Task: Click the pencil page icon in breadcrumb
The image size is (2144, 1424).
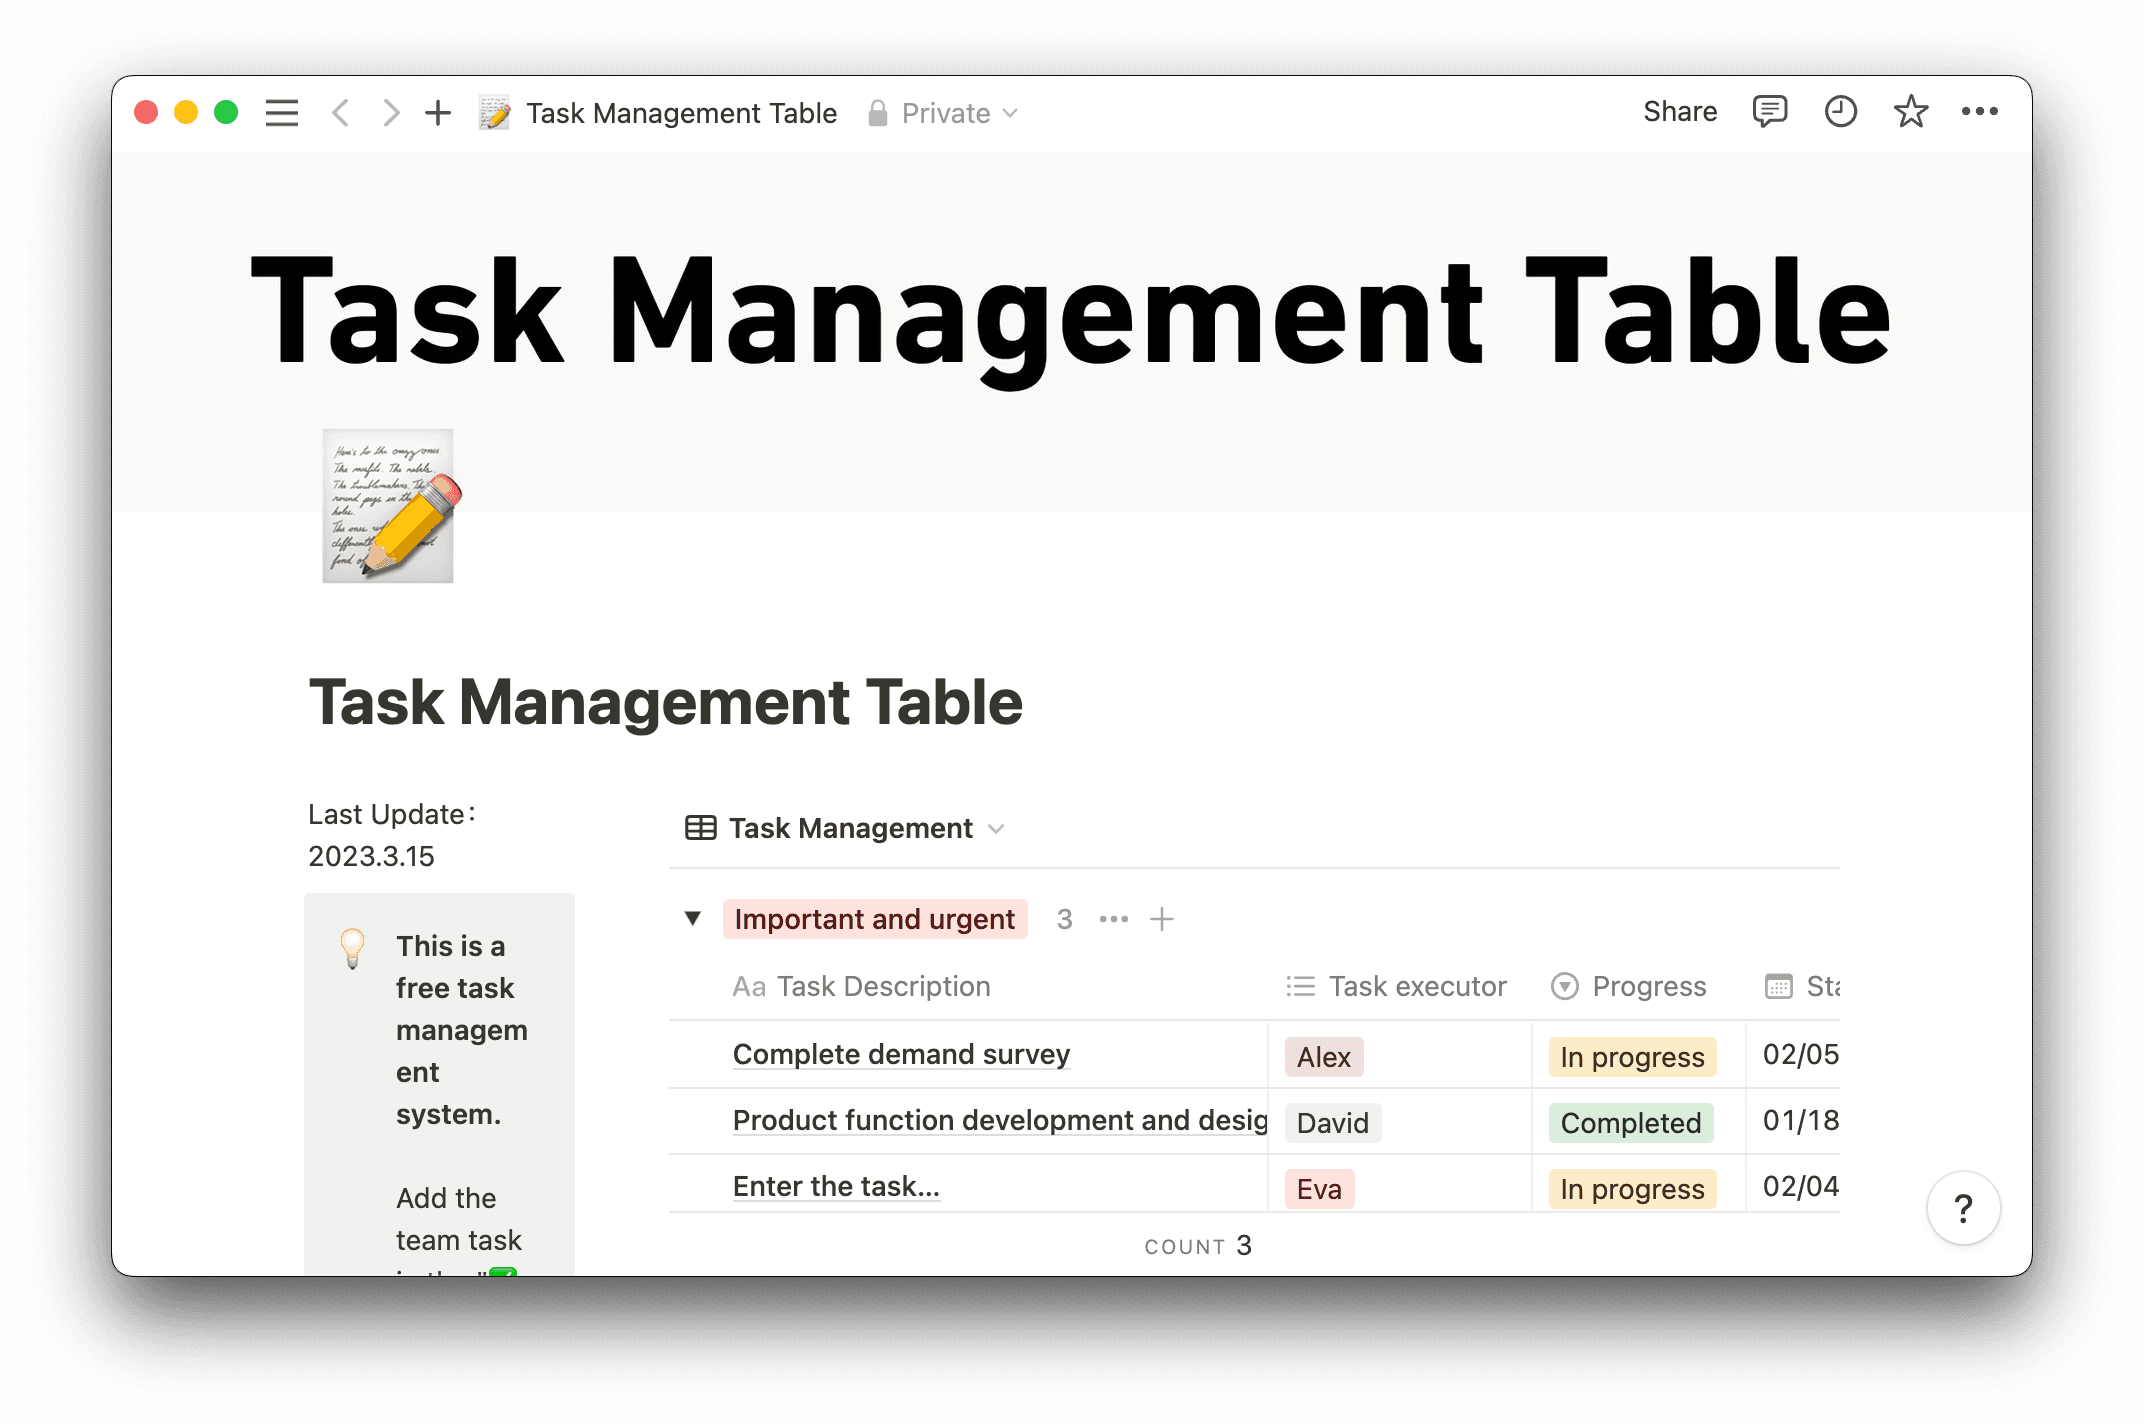Action: (494, 112)
